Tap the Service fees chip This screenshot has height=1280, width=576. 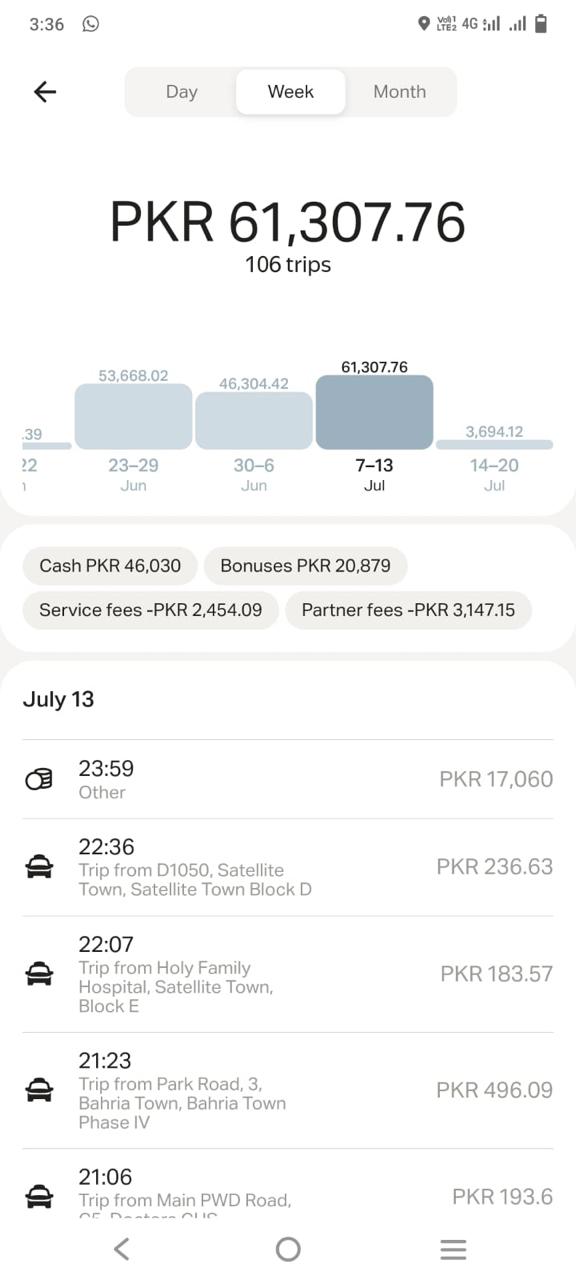pos(151,610)
